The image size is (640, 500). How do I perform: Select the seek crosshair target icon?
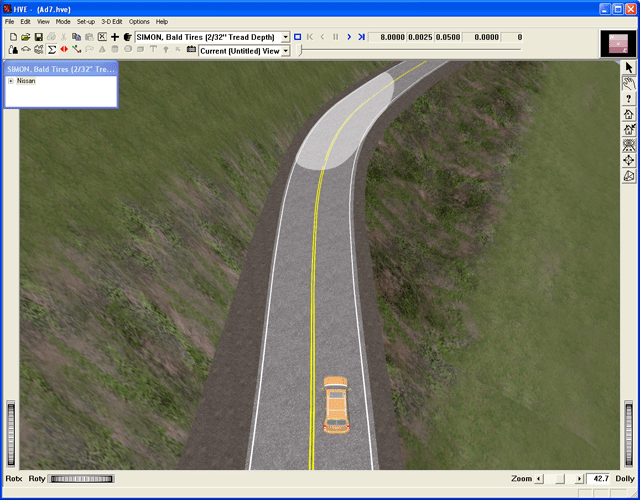pos(629,160)
